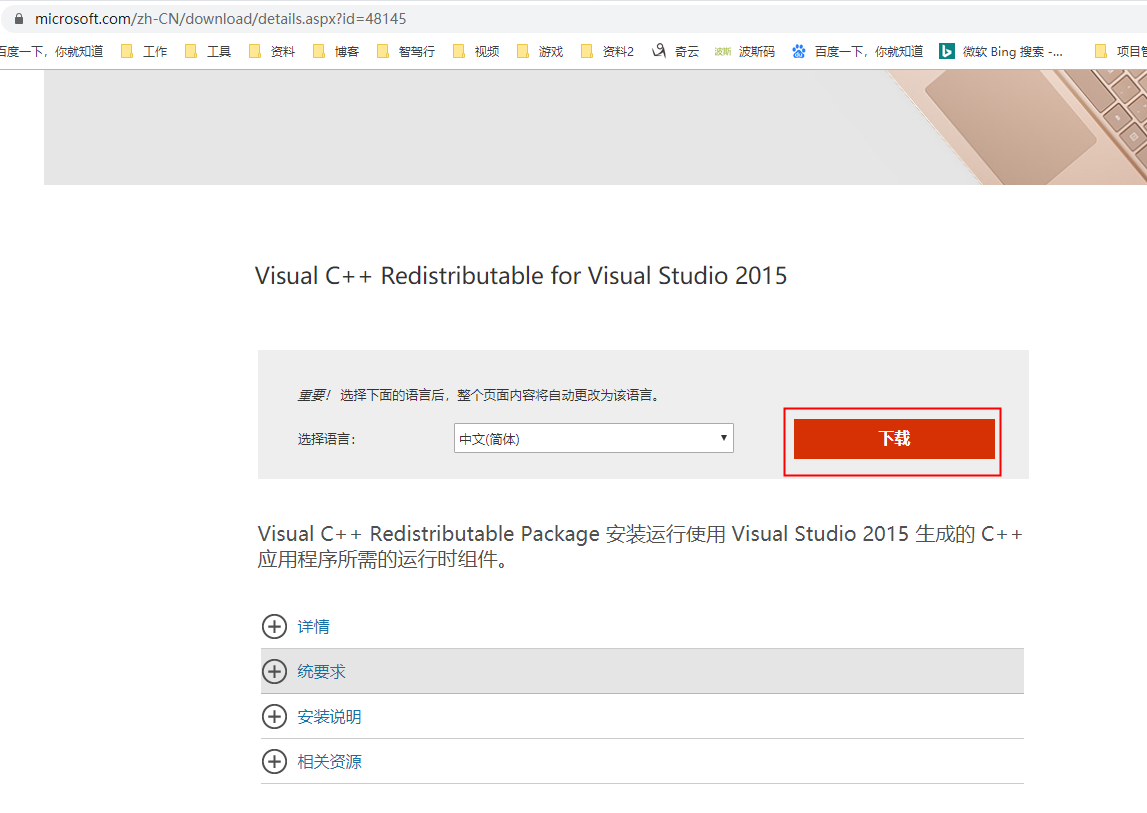The image size is (1147, 813).
Task: Open the 奇云 bookmark
Action: (676, 52)
